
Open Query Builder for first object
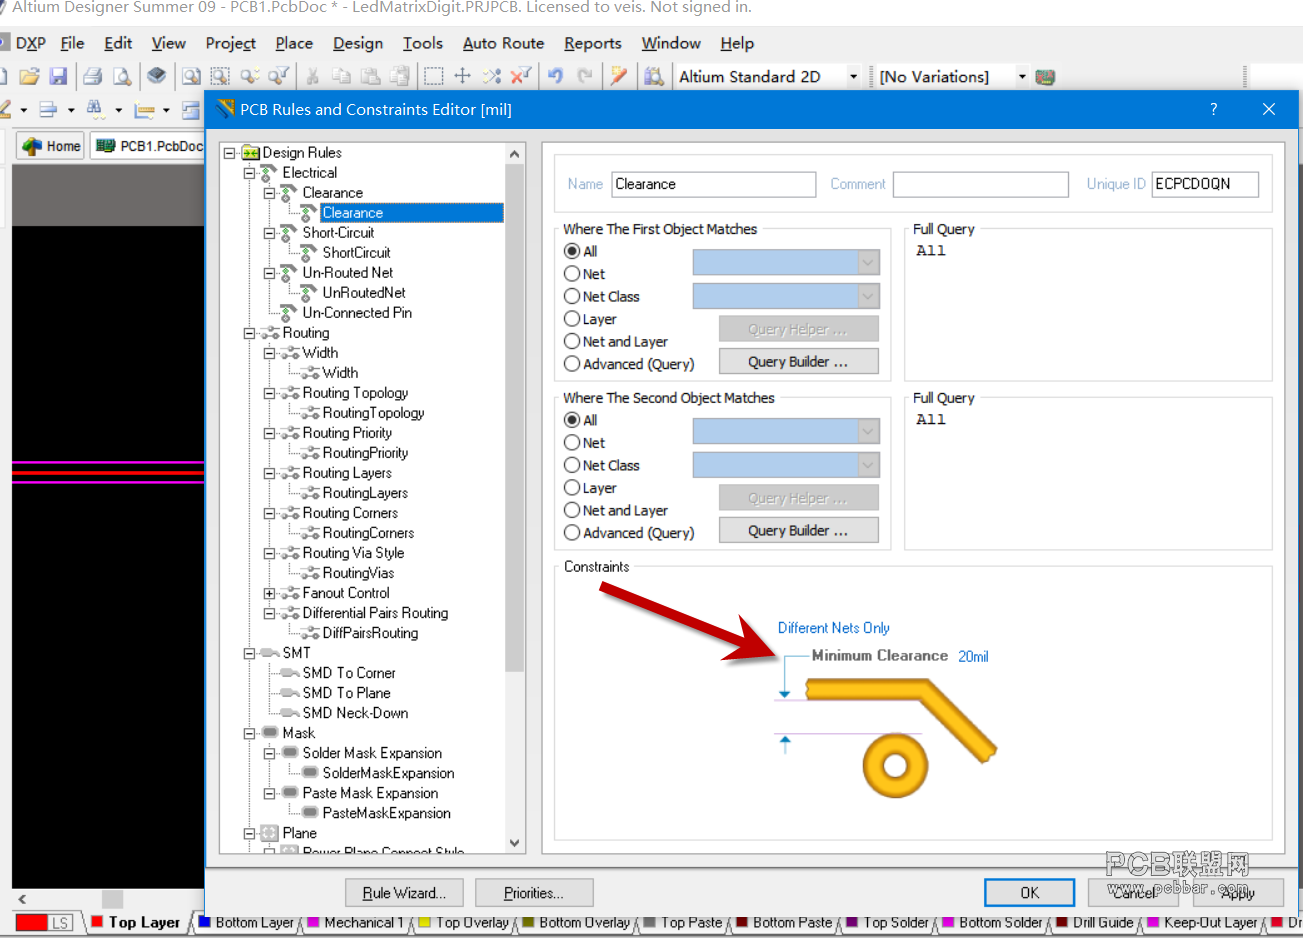798,362
